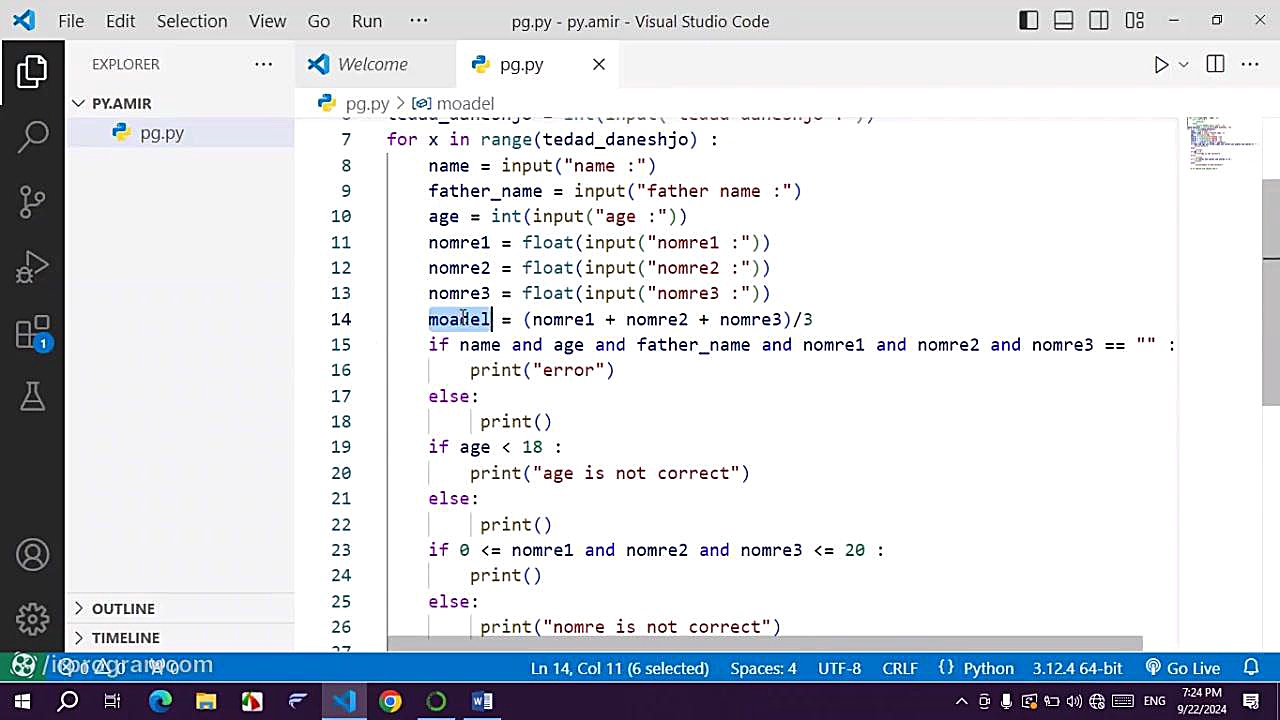The image size is (1280, 720).
Task: Click print("error") on line 16
Action: click(542, 370)
